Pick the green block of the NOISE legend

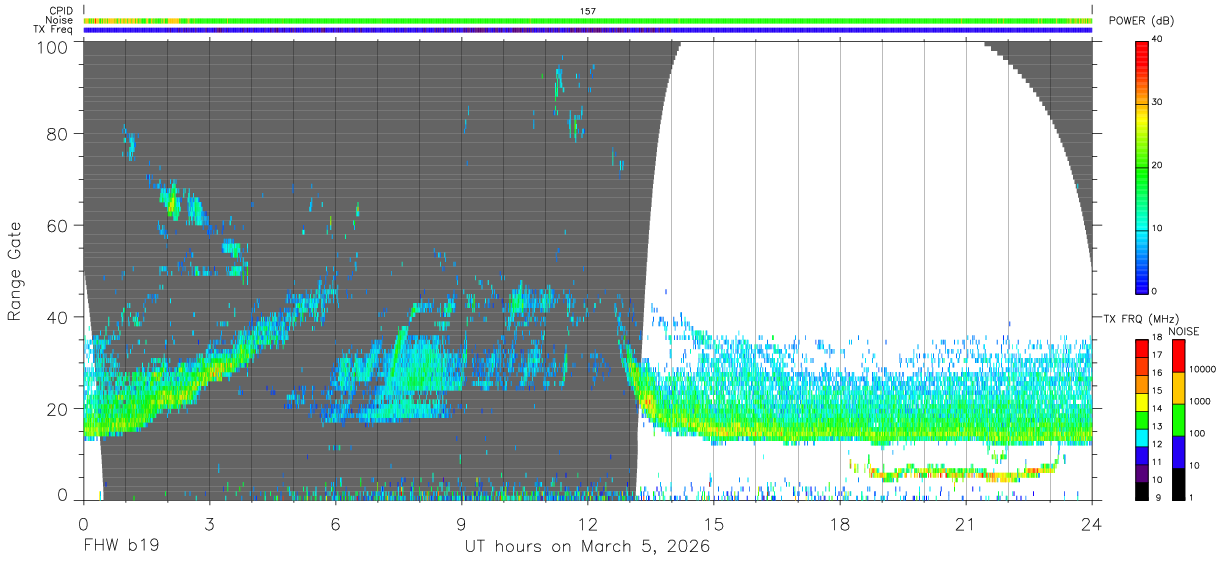pyautogui.click(x=1177, y=419)
